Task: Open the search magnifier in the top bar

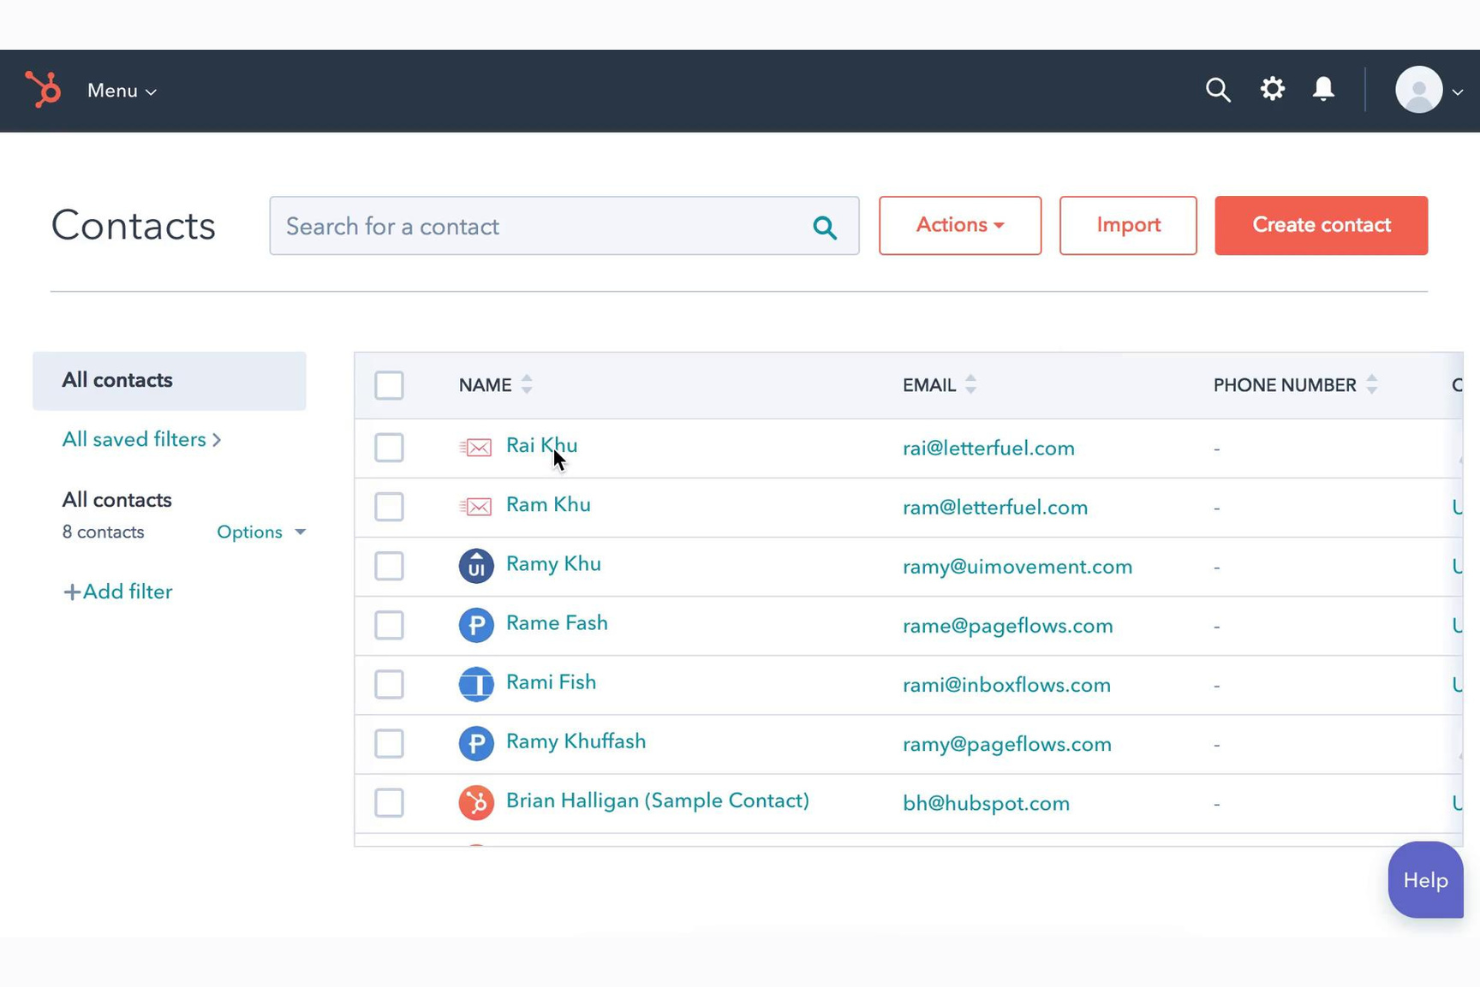Action: 1218,89
